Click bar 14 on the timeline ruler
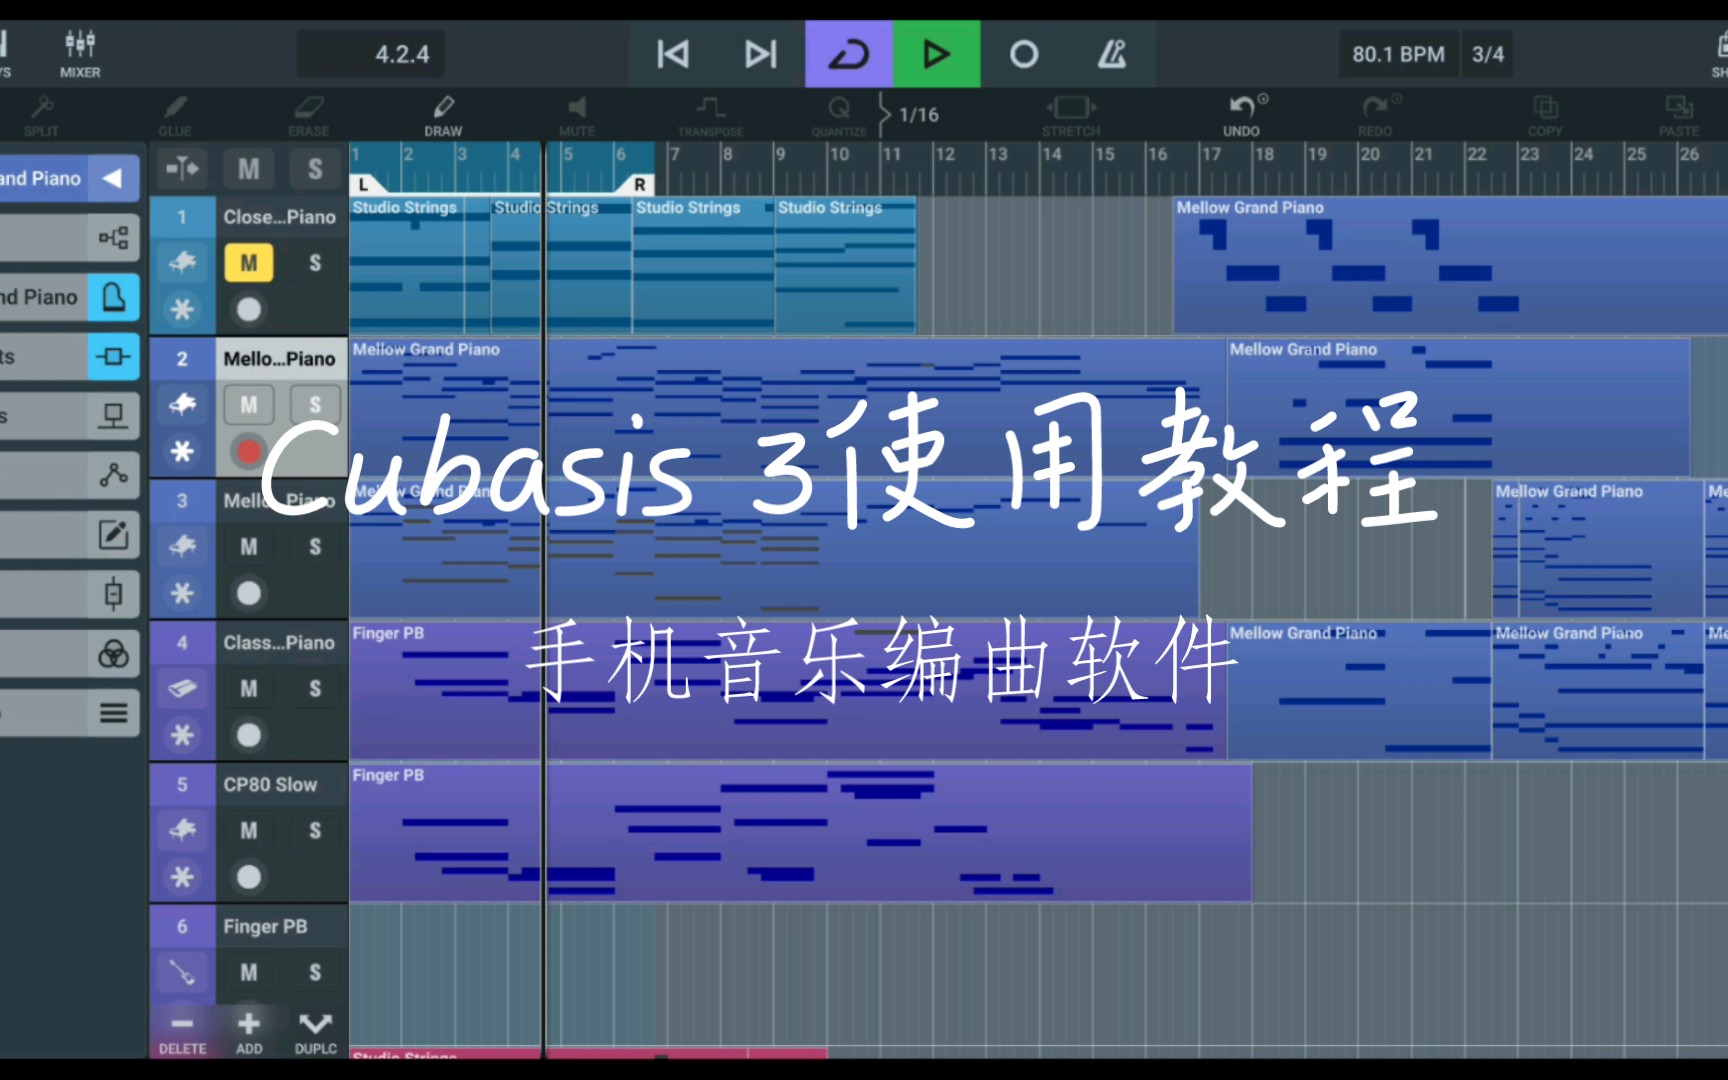The width and height of the screenshot is (1728, 1080). click(x=1051, y=155)
